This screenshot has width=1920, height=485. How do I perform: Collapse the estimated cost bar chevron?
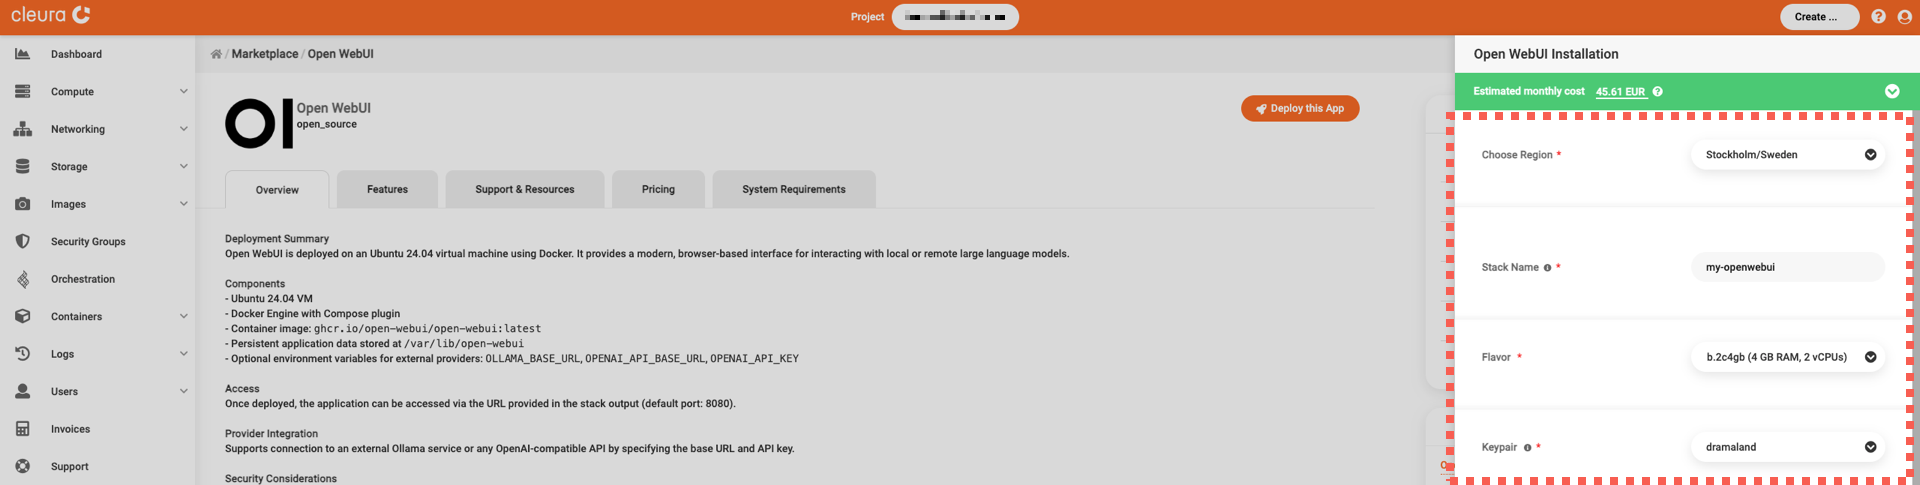[x=1892, y=91]
